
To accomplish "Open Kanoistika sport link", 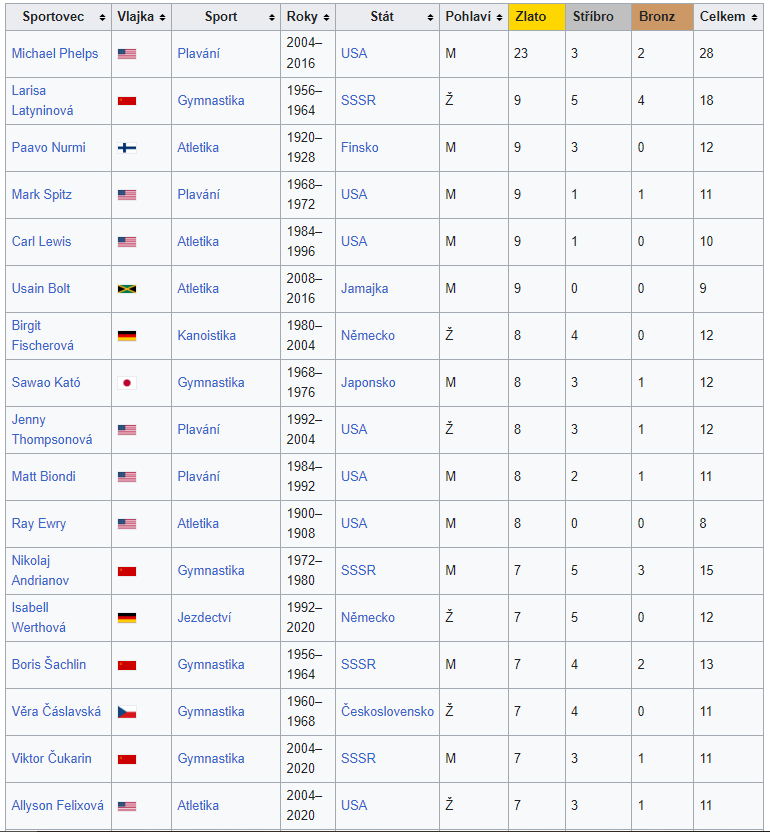I will [x=206, y=335].
